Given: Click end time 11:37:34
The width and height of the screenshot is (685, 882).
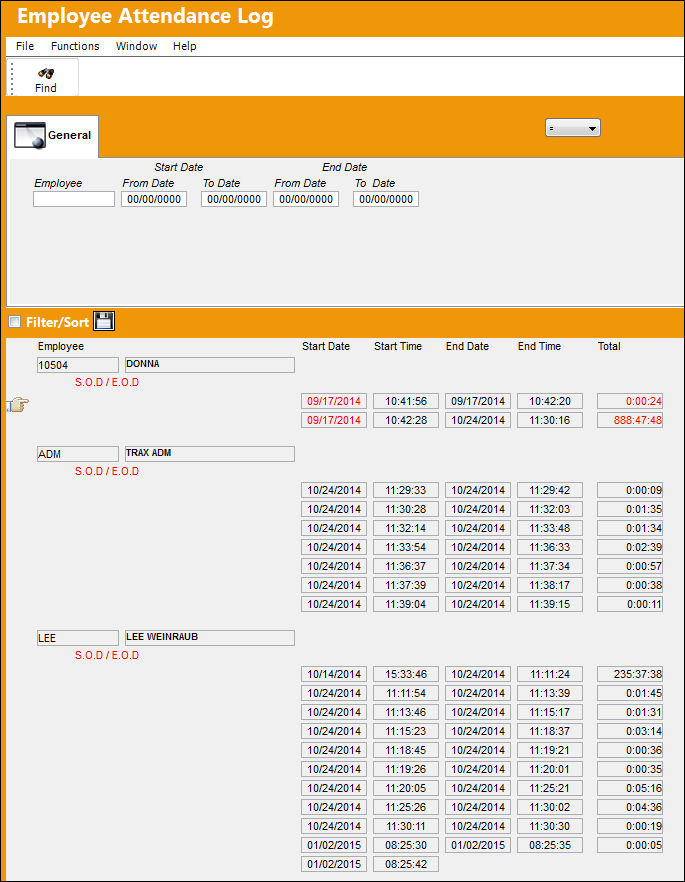Looking at the screenshot, I should [550, 566].
